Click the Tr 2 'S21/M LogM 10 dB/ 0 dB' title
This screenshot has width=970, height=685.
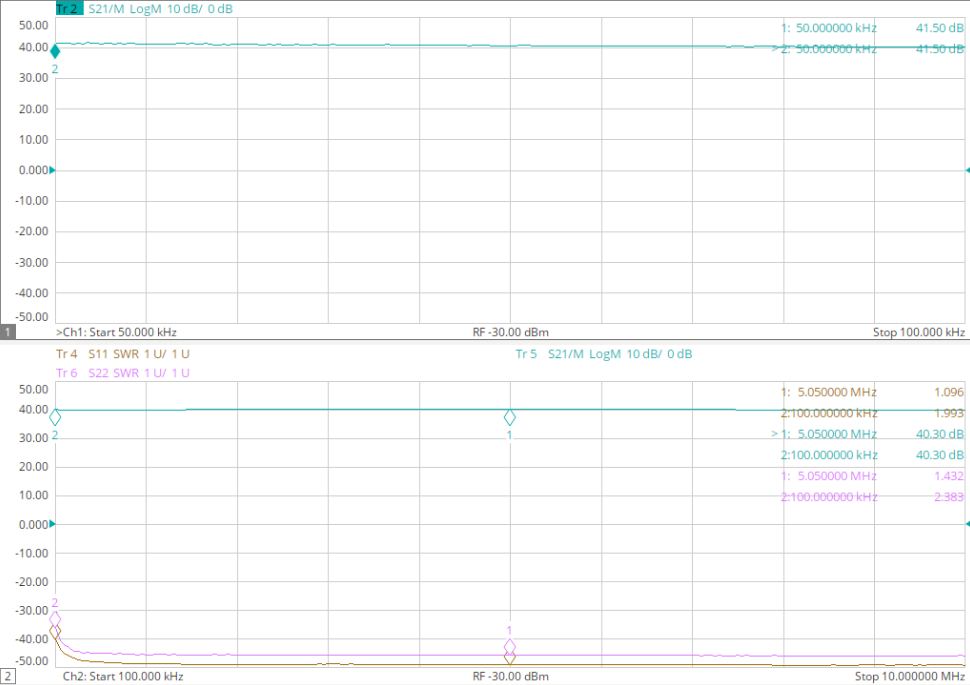(160, 9)
